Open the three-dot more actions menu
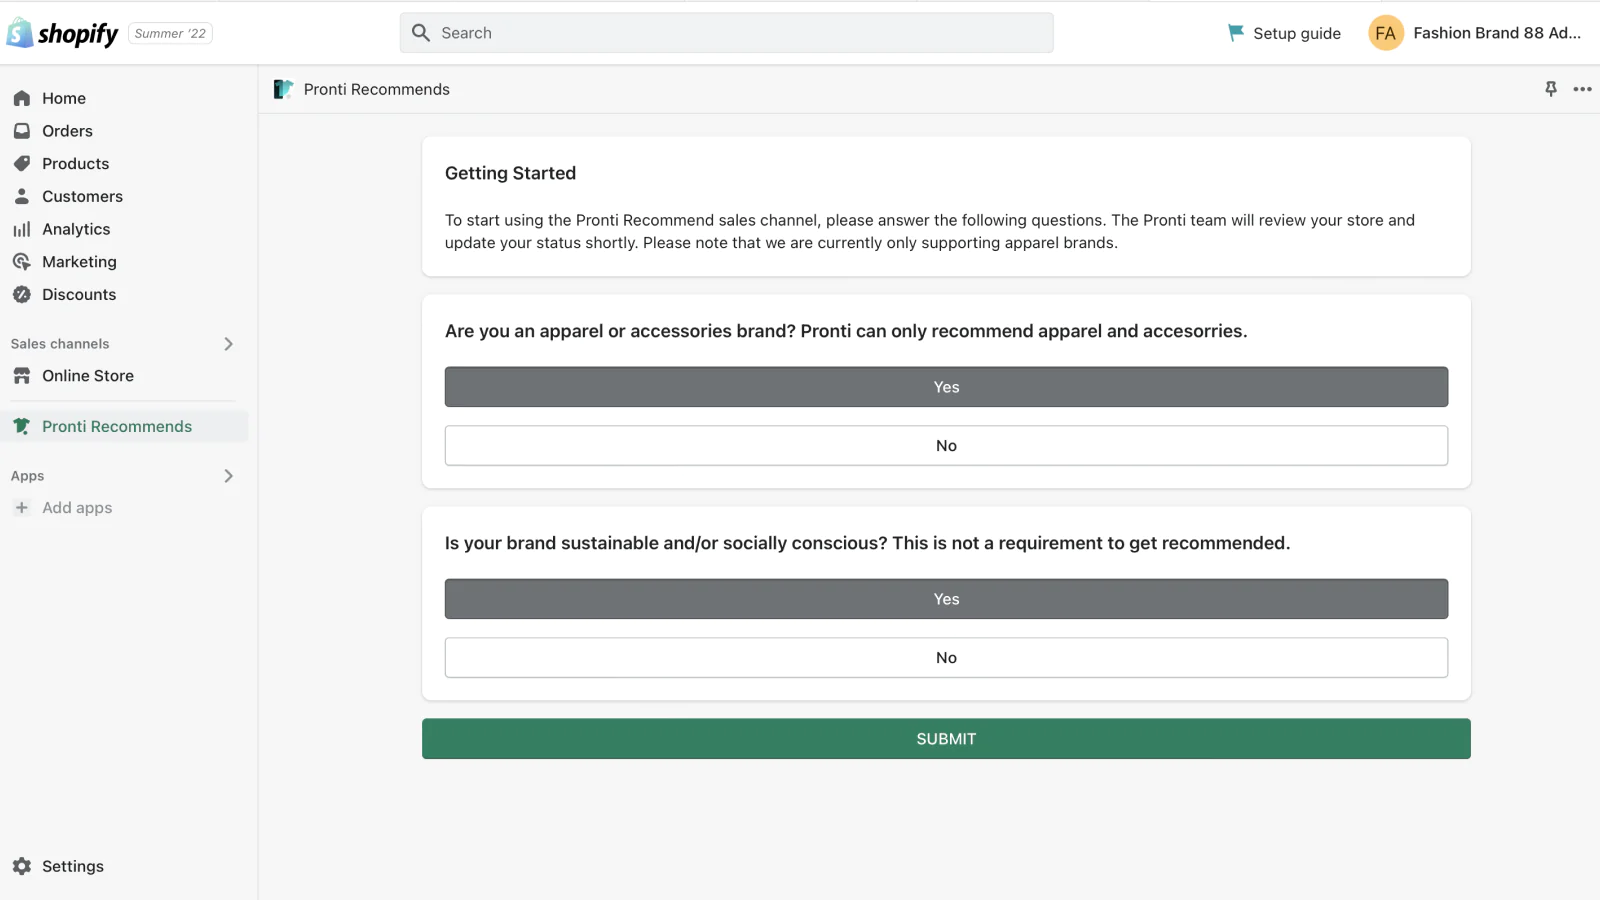 [x=1582, y=89]
